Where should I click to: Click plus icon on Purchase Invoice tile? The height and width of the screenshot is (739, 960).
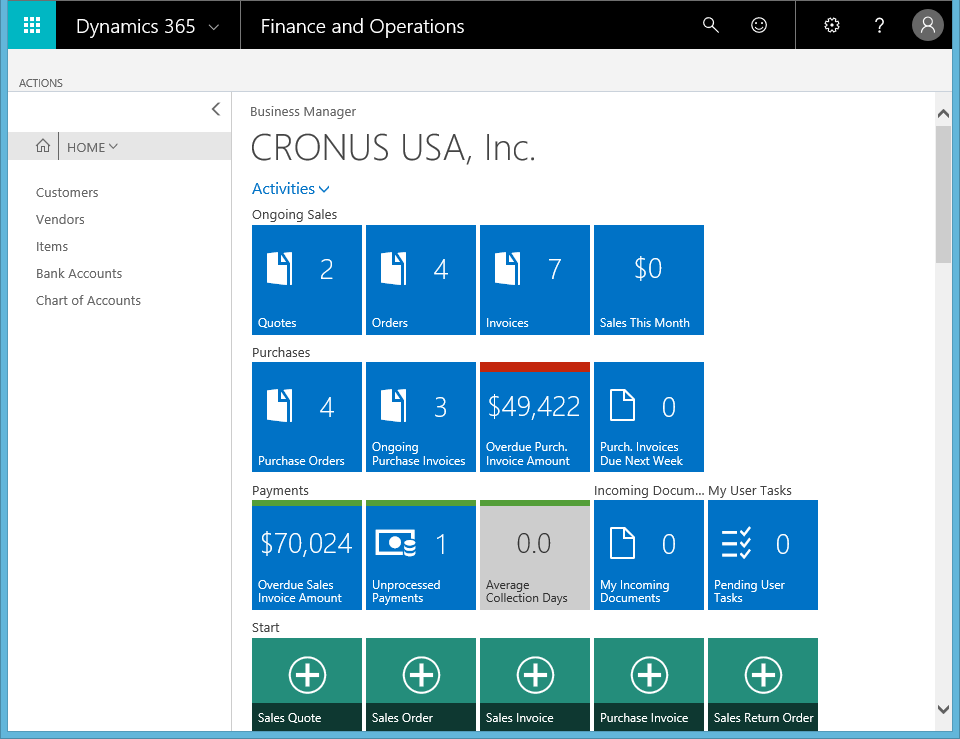tap(649, 675)
